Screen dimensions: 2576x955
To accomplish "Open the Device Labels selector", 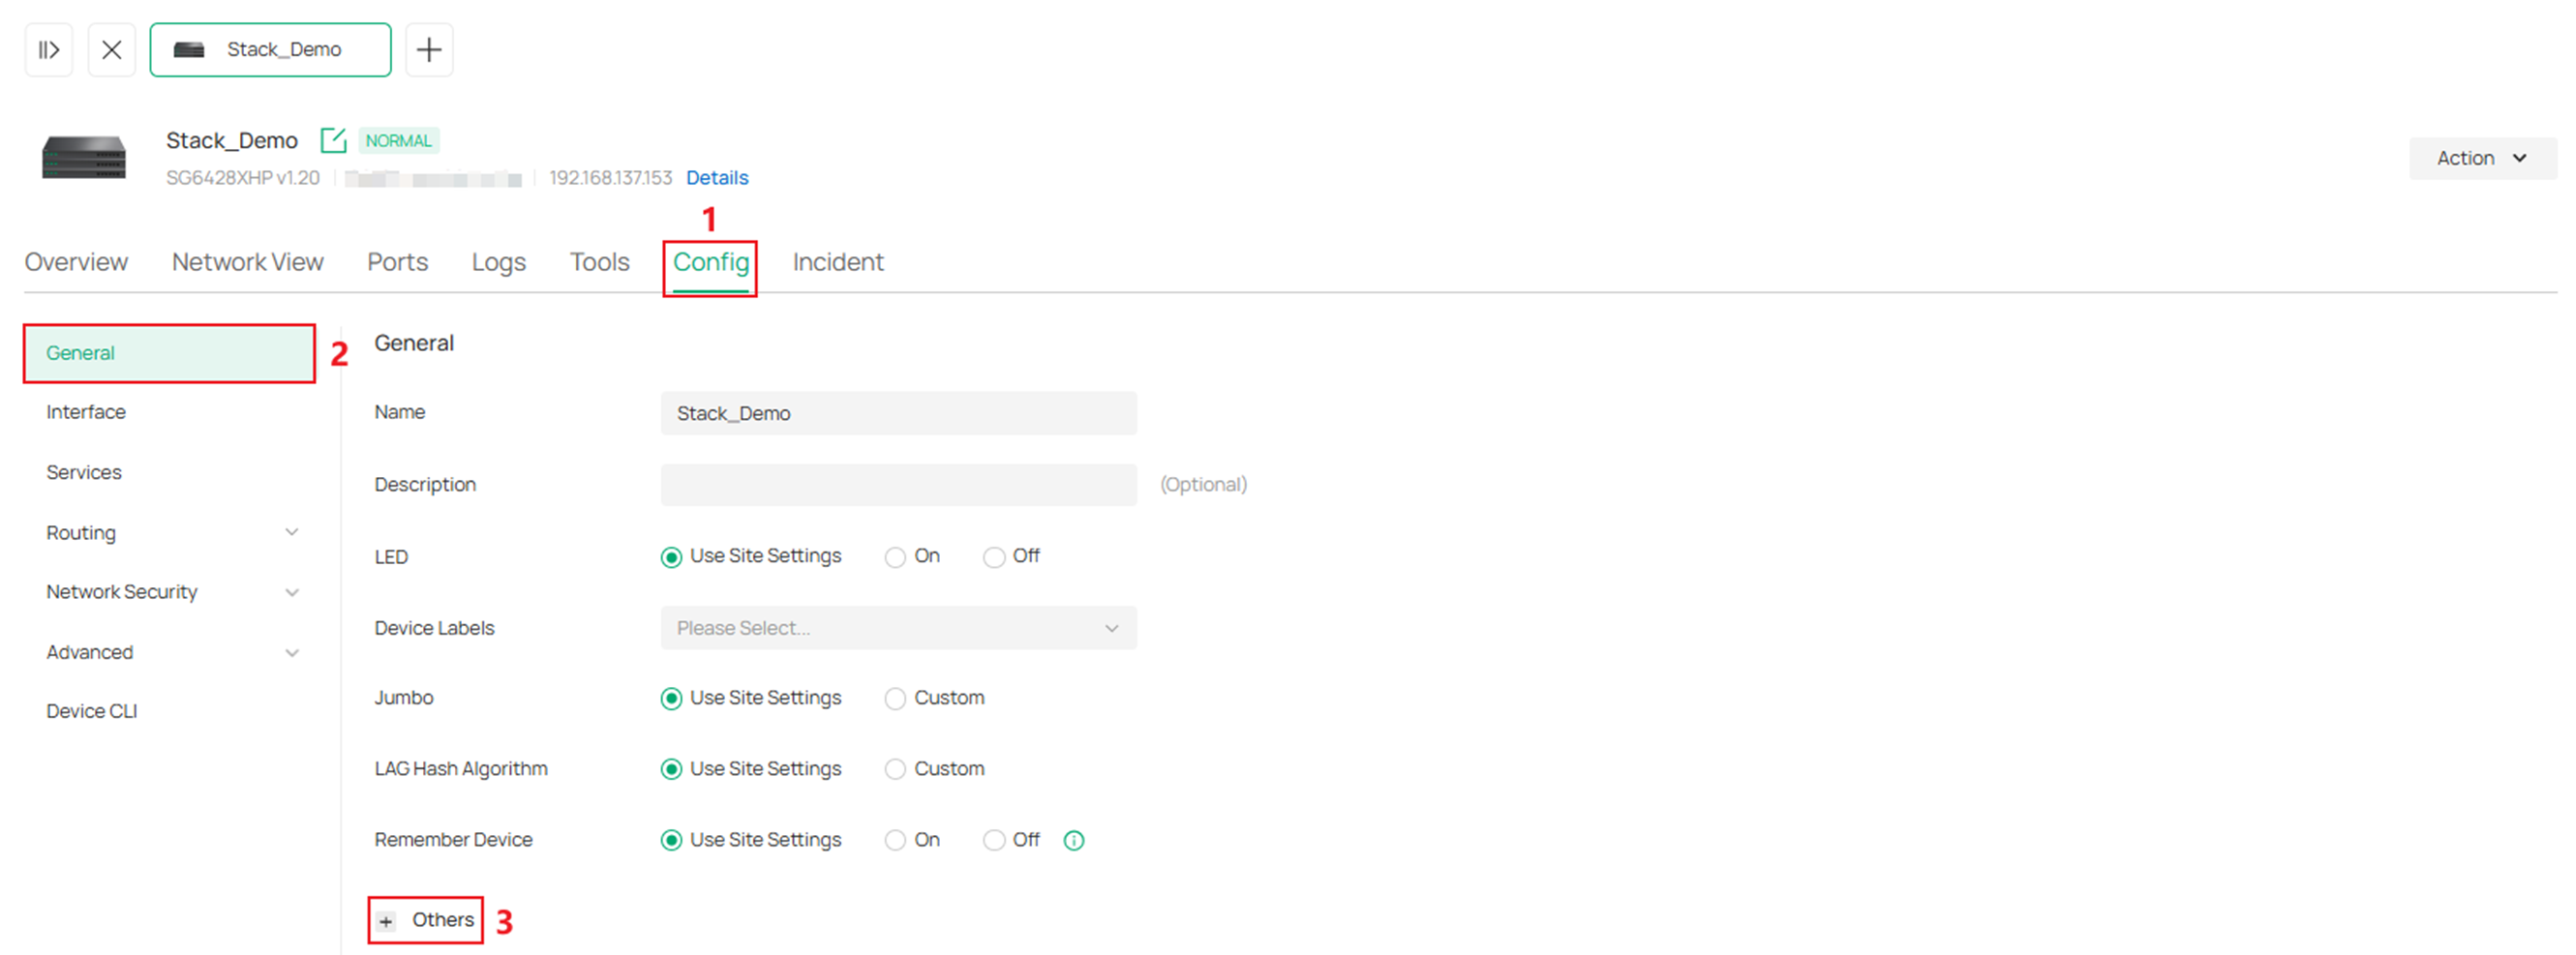I will 897,628.
